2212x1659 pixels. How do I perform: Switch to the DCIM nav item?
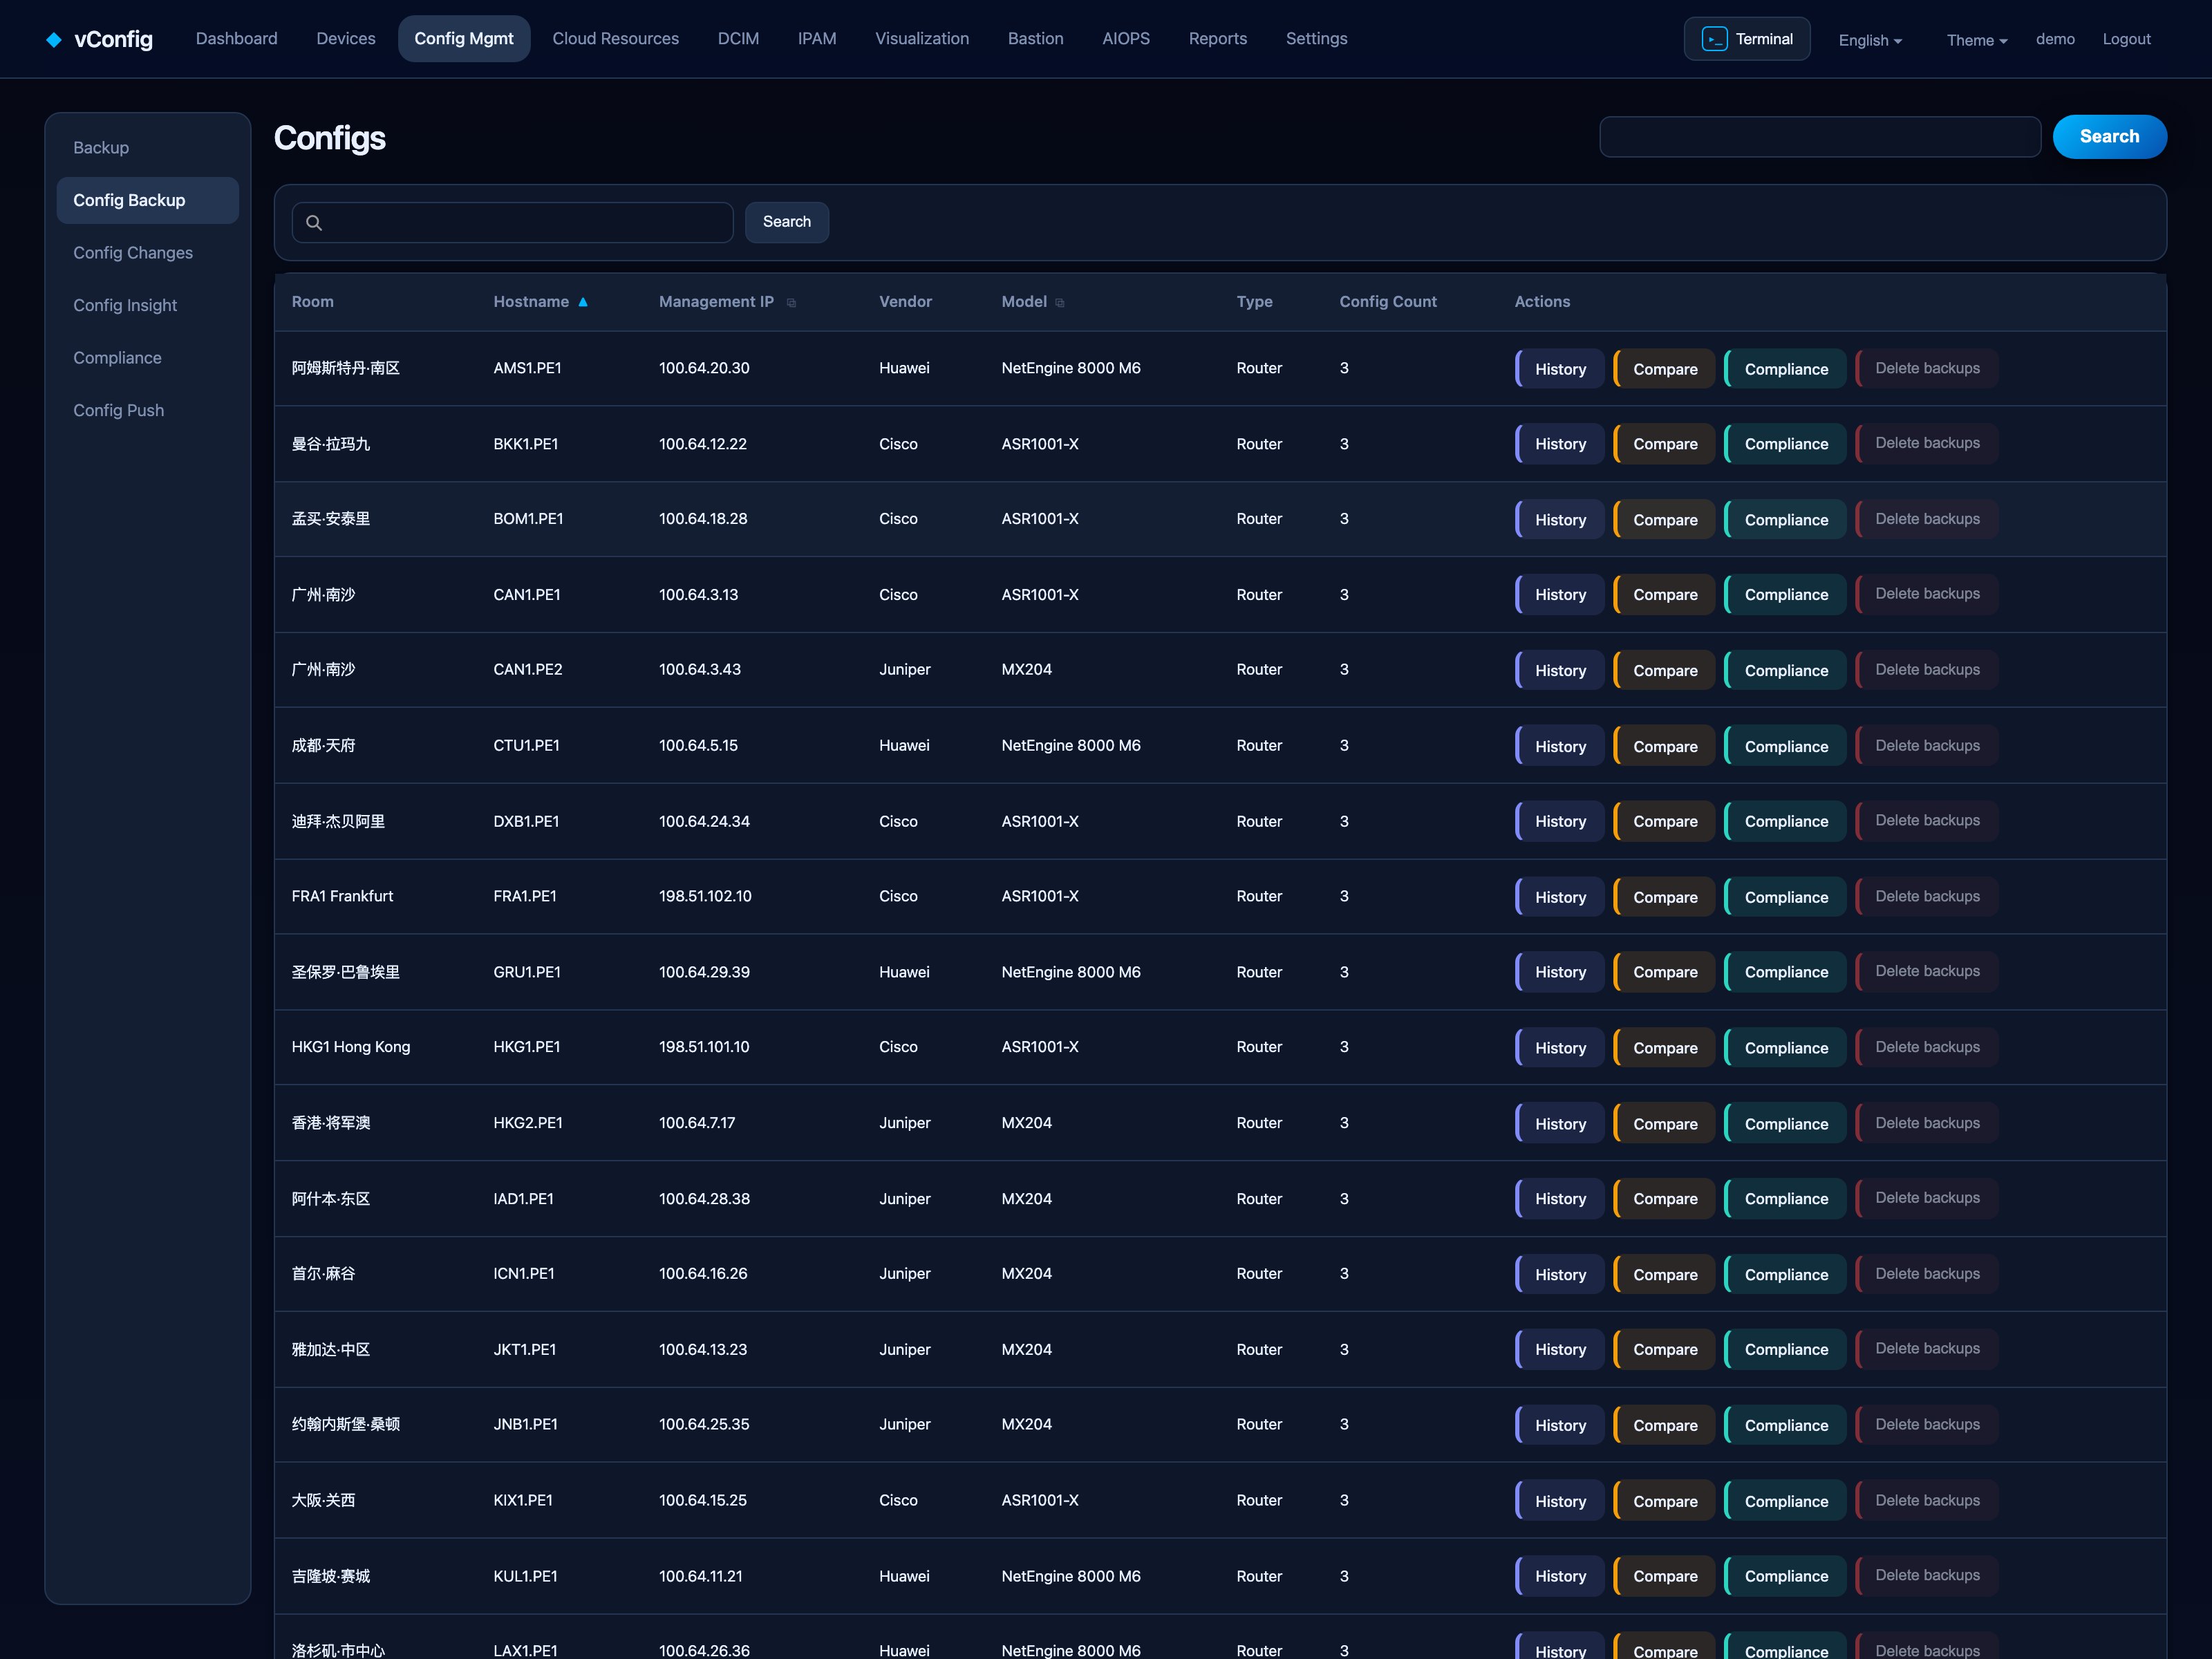point(738,38)
